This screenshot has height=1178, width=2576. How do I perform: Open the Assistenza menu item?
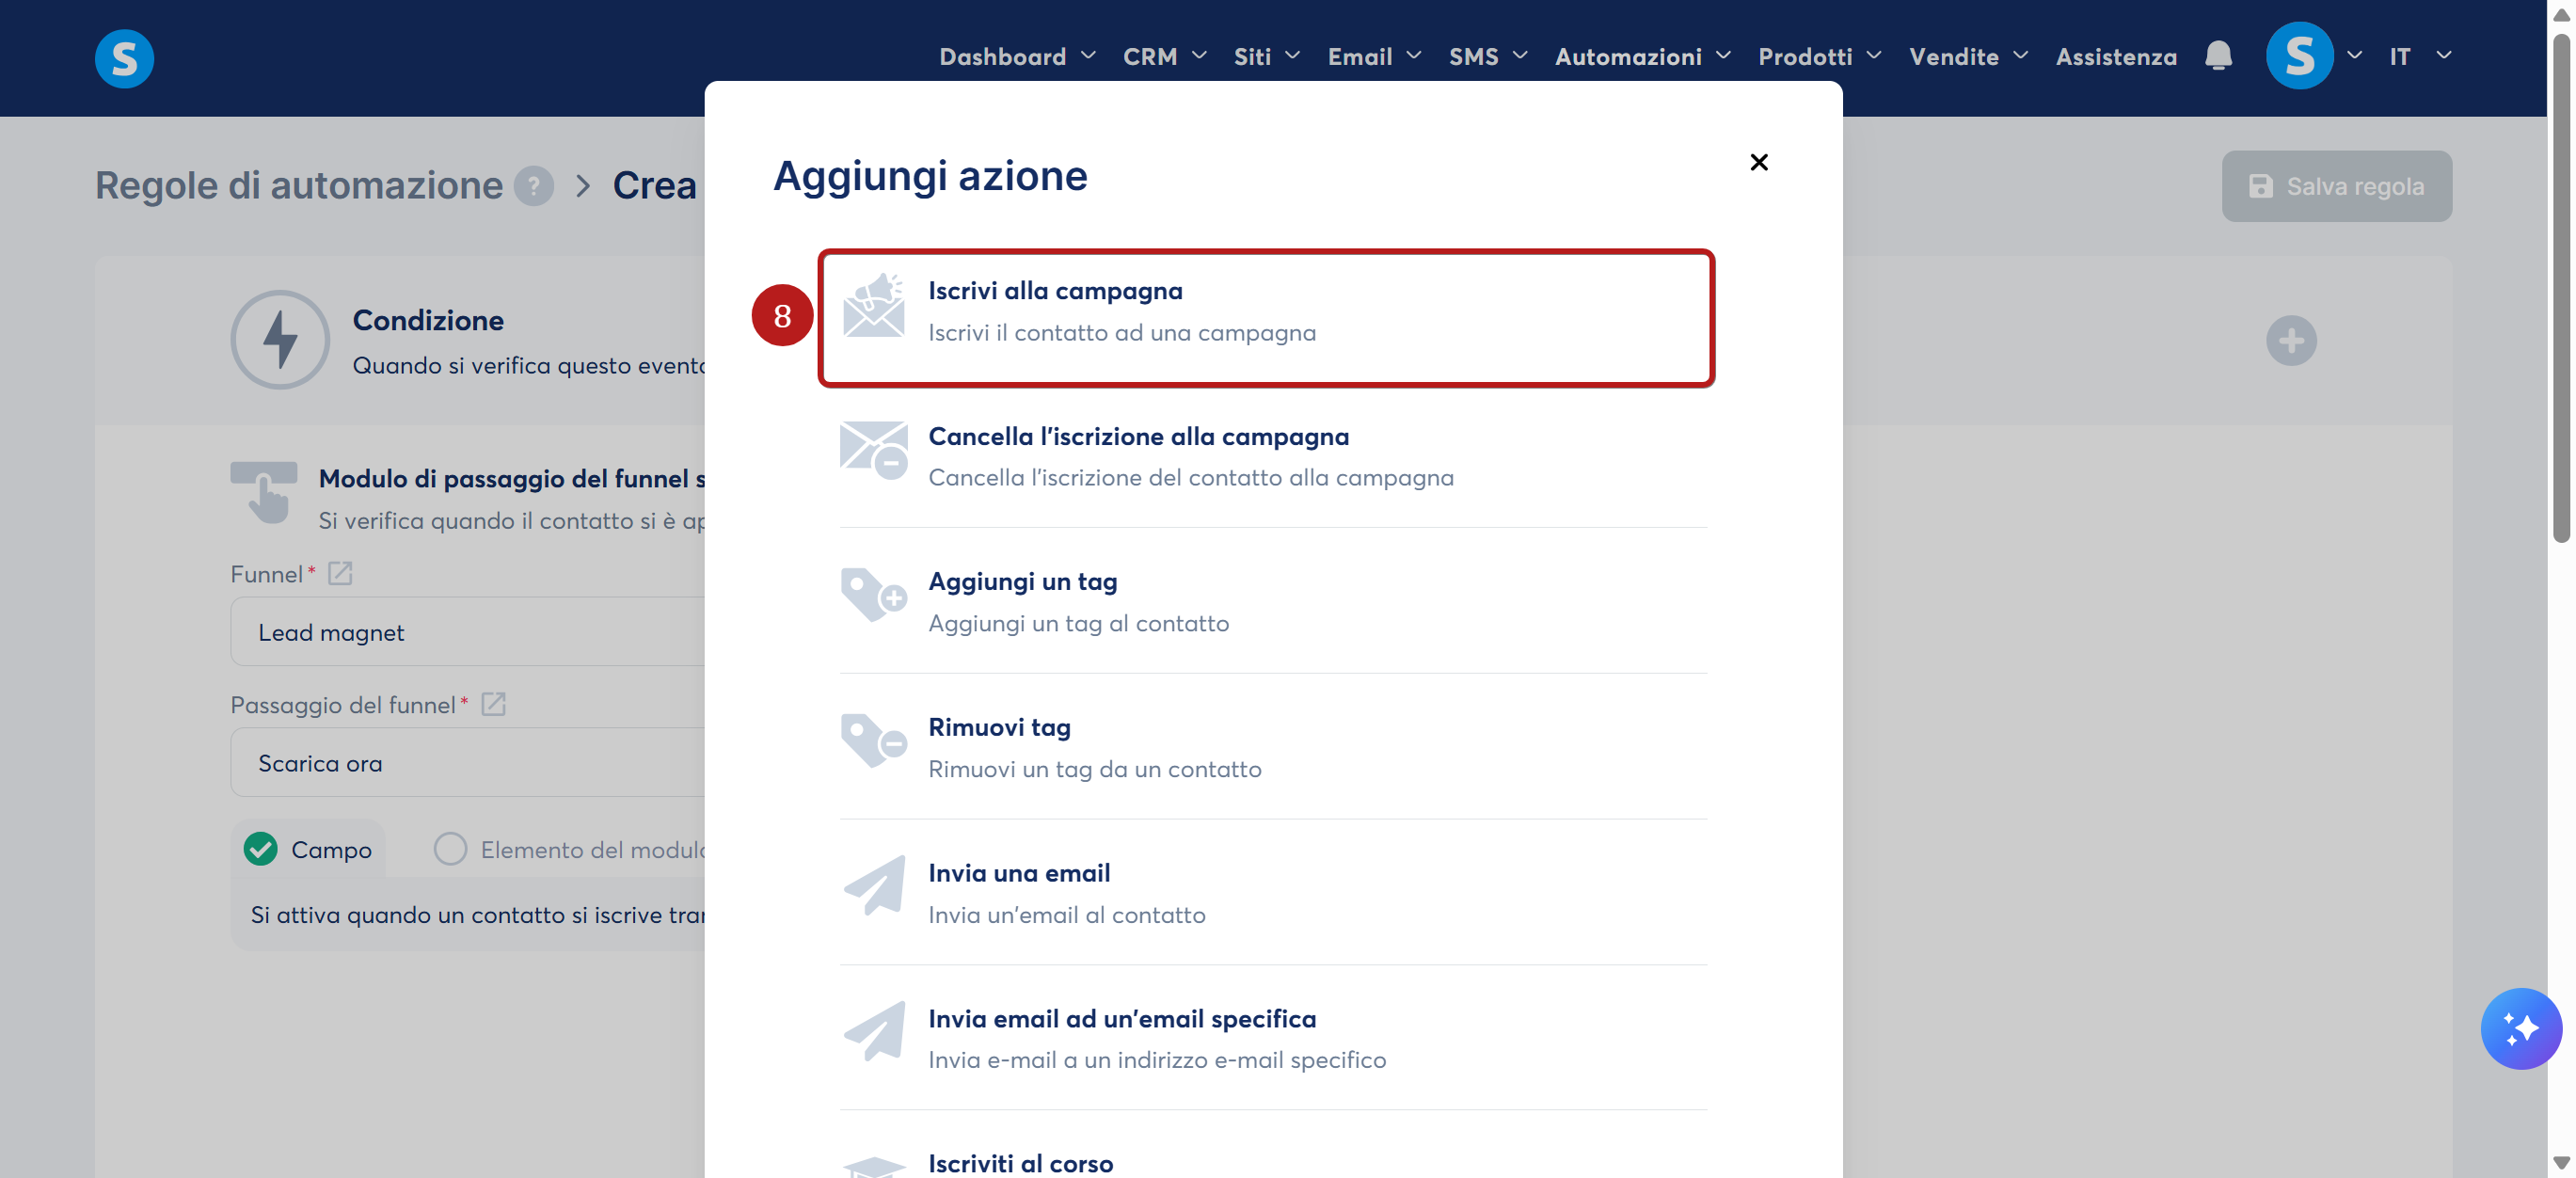click(x=2116, y=56)
